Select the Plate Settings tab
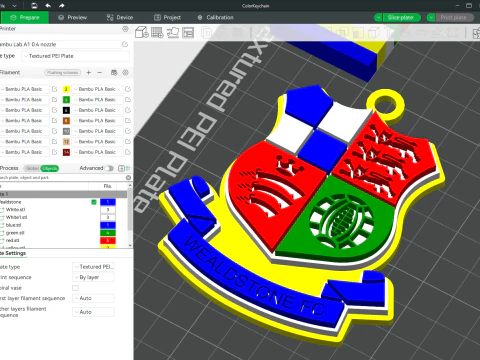Viewport: 480px width, 360px height. point(13,253)
